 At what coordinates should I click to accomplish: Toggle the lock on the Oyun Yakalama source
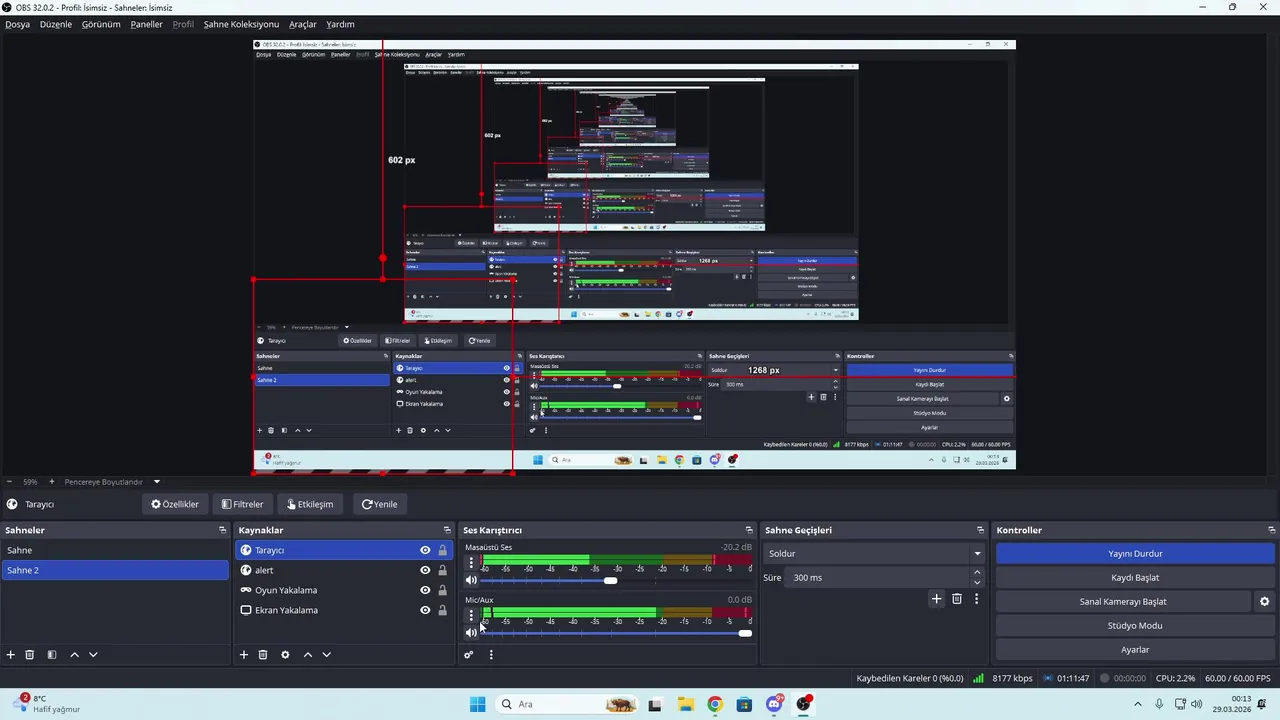coord(442,590)
